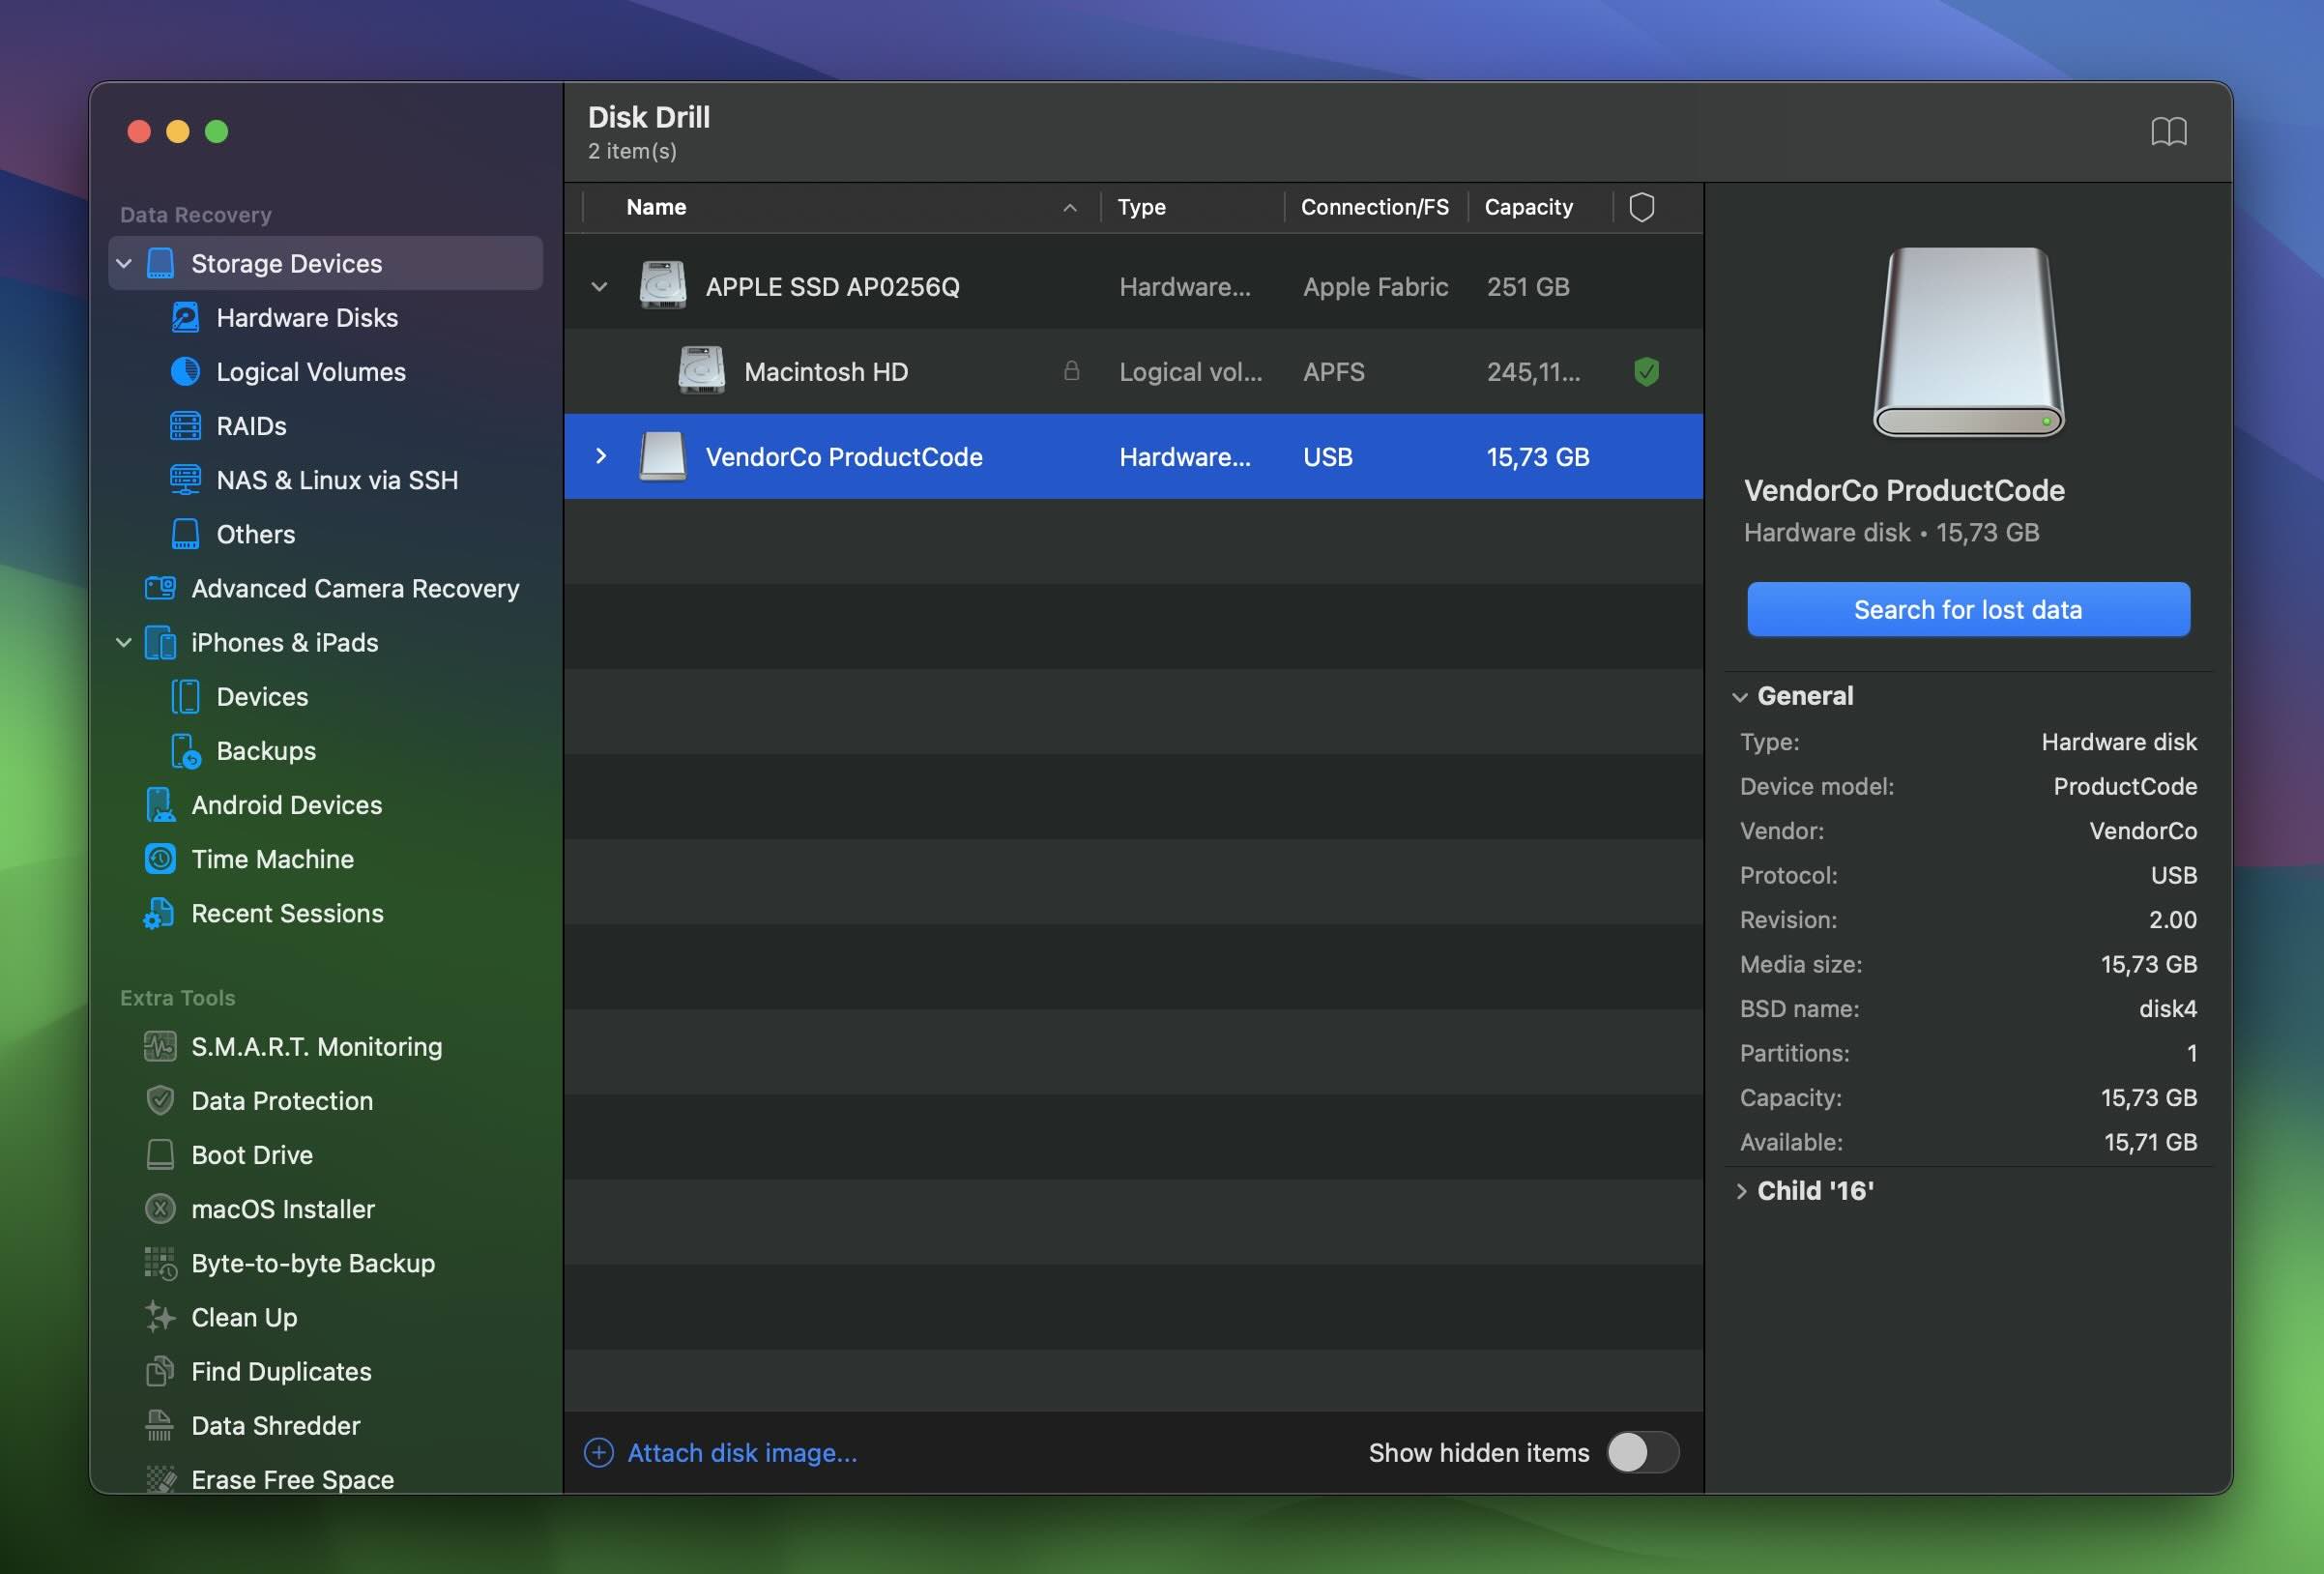Click the Data Protection shield icon

point(160,1100)
